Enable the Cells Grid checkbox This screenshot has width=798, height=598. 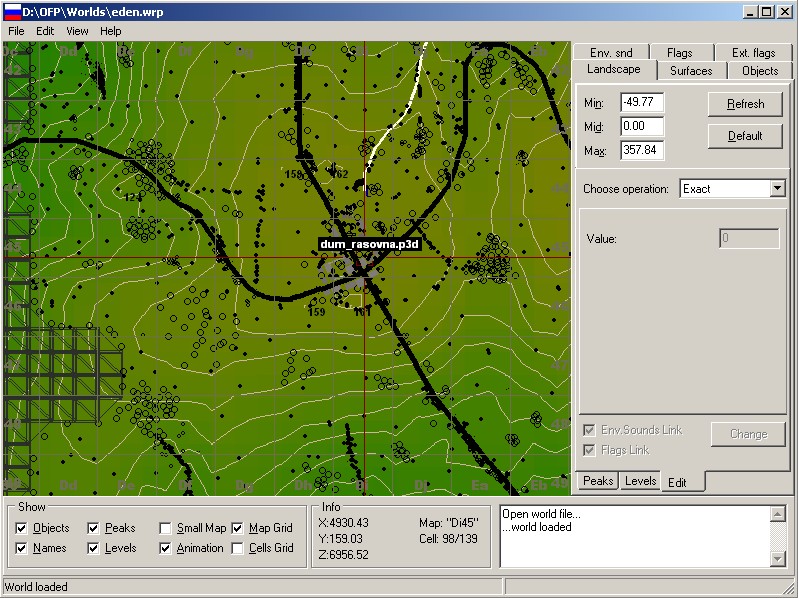(x=238, y=548)
